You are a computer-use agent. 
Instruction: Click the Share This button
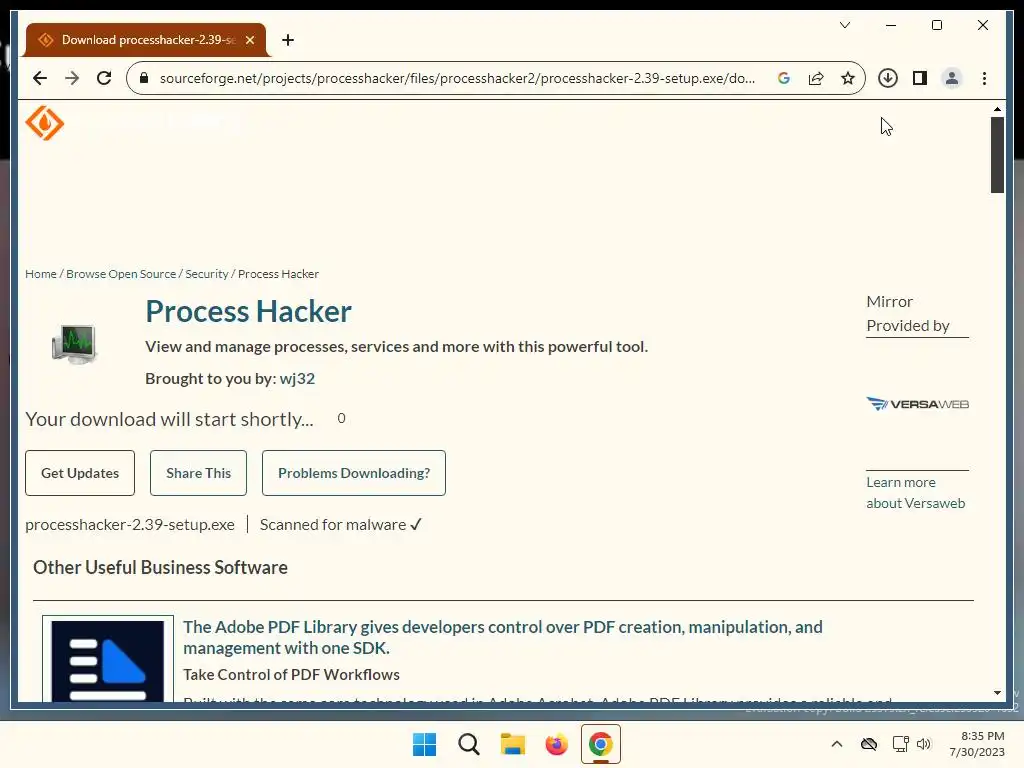pos(199,473)
